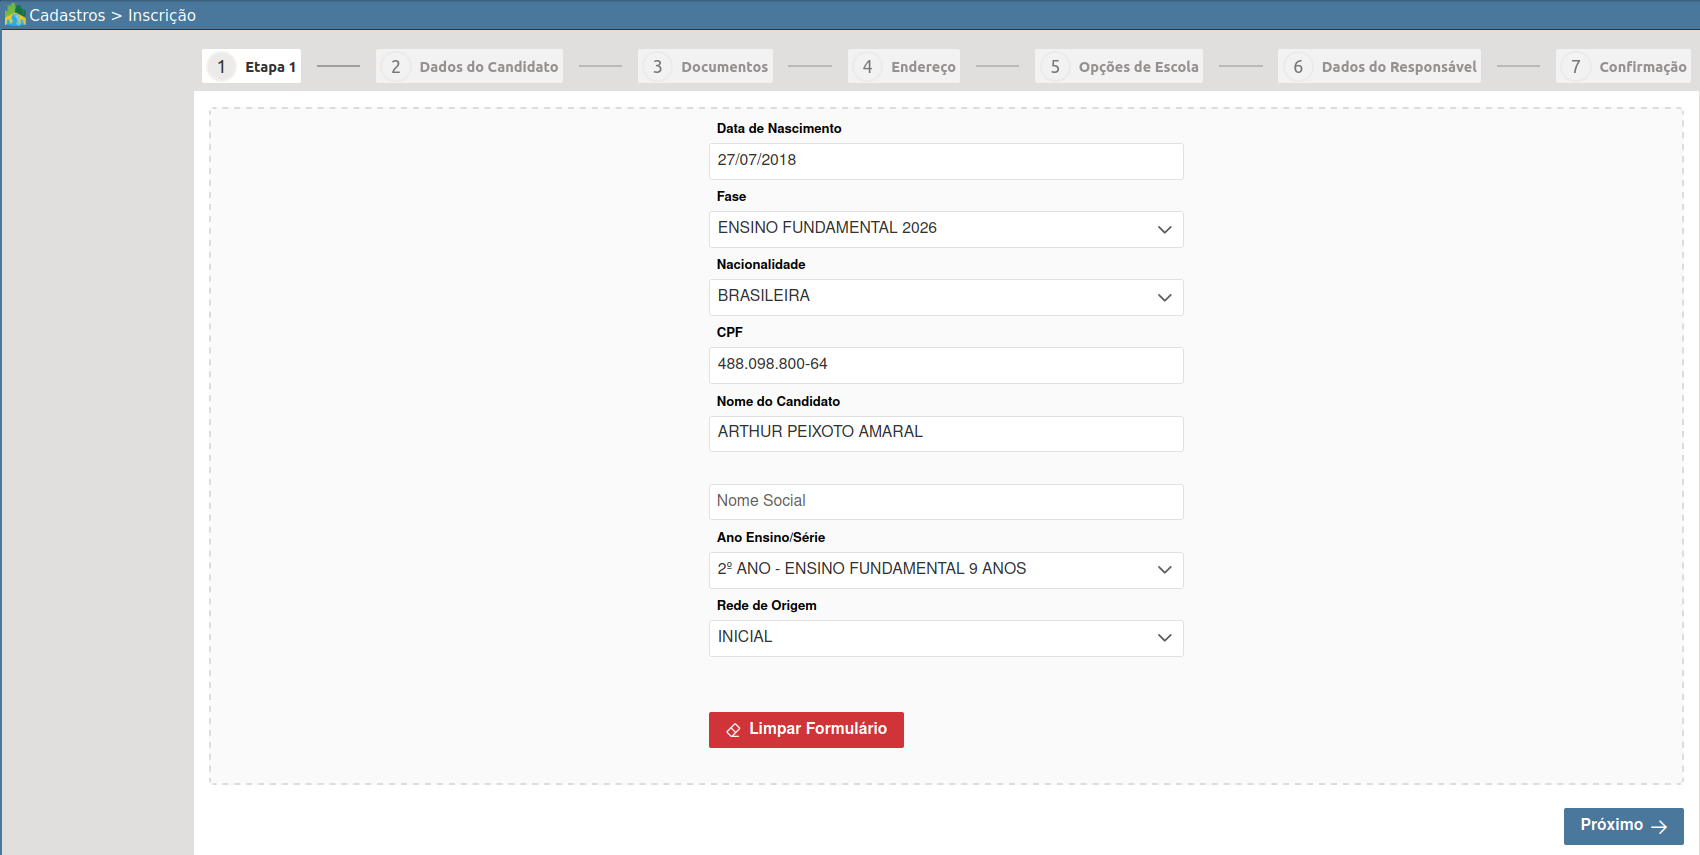Image resolution: width=1700 pixels, height=855 pixels.
Task: Focus the Data de Nascimento field
Action: 945,161
